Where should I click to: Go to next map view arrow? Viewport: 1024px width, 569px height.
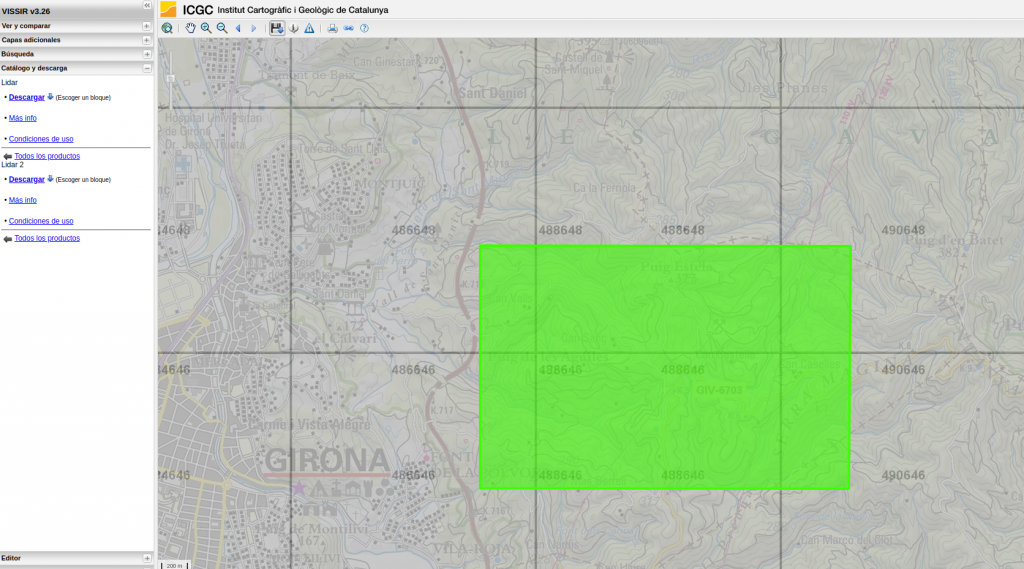pos(253,28)
